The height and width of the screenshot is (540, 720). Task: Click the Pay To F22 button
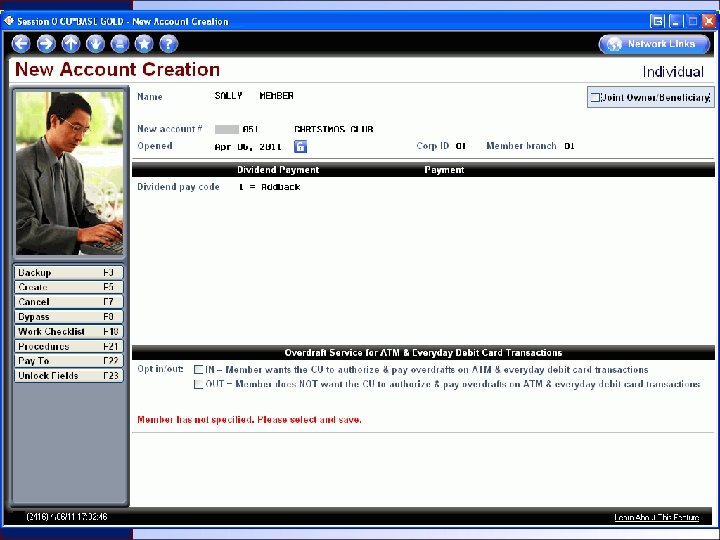[68, 360]
